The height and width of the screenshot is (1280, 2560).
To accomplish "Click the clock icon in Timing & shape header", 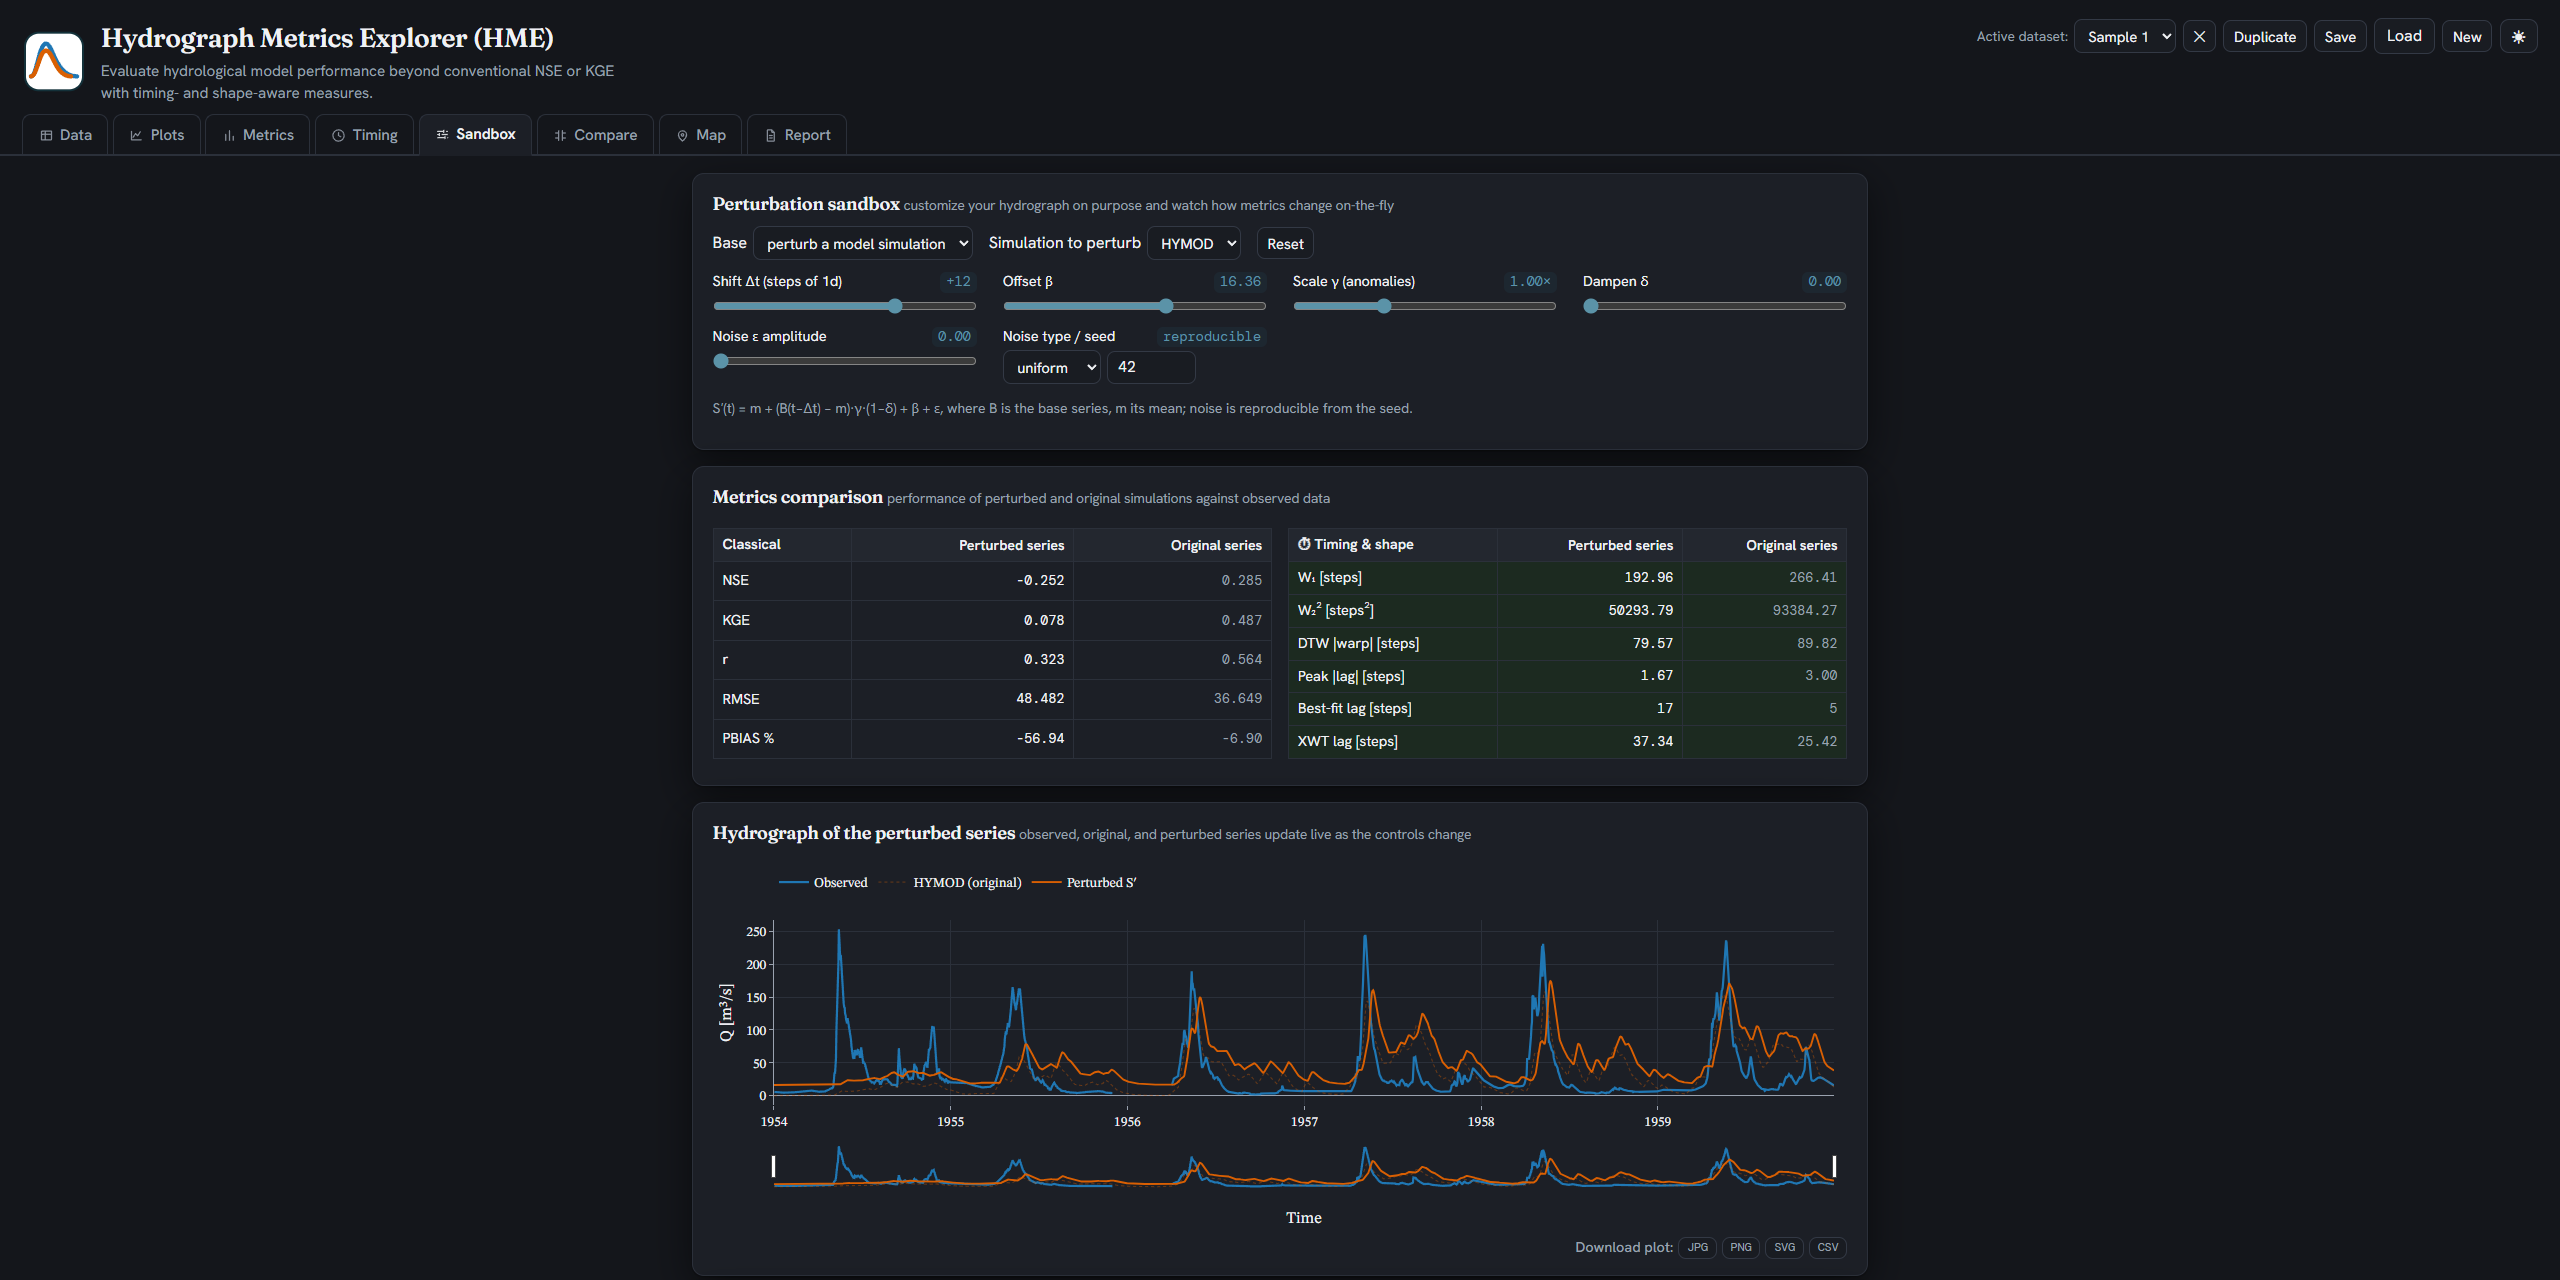I will tap(1304, 544).
